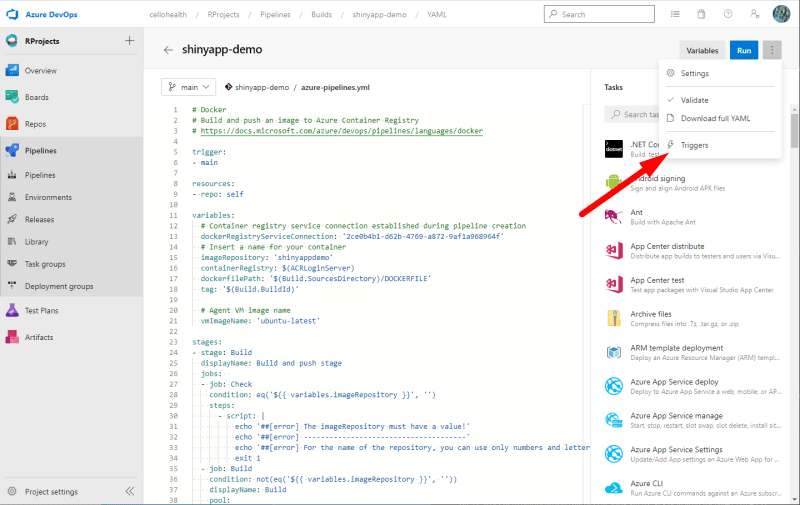The height and width of the screenshot is (505, 800).
Task: Click the RProjects breadcrumb
Action: [223, 14]
